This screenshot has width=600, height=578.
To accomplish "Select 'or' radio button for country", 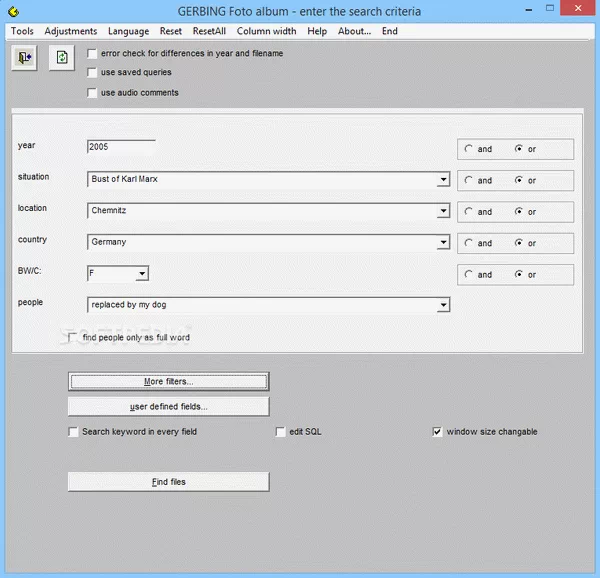I will [x=519, y=243].
